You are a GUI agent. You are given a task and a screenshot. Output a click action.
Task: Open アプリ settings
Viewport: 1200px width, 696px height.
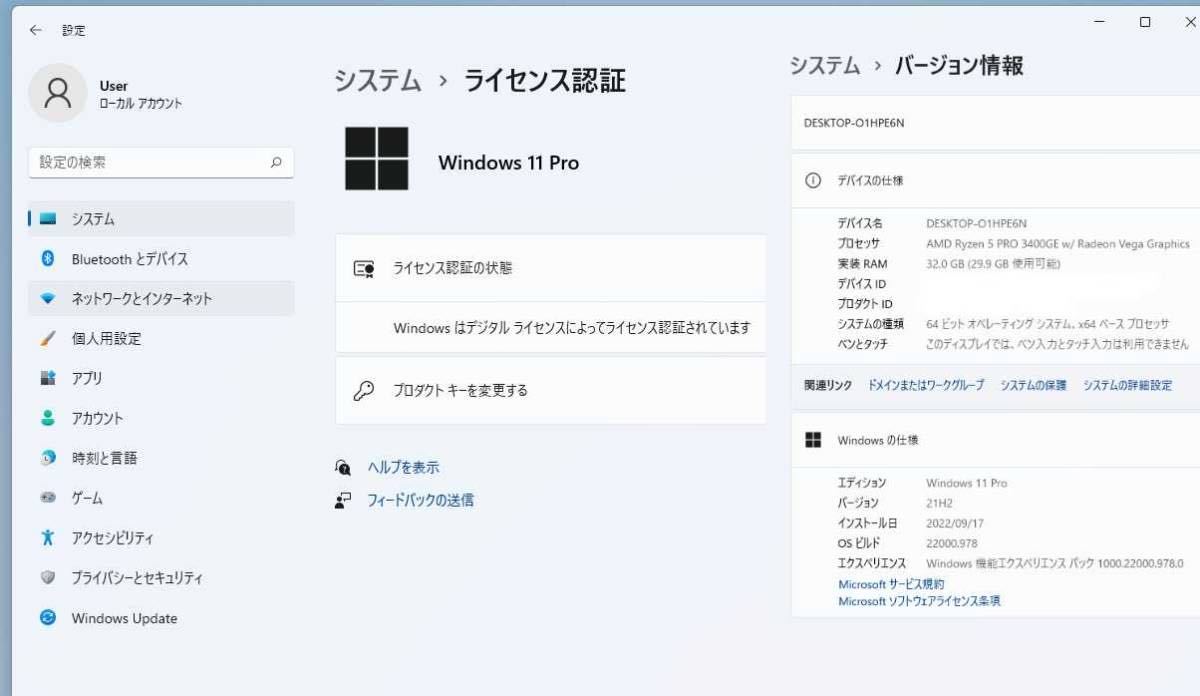(x=161, y=379)
